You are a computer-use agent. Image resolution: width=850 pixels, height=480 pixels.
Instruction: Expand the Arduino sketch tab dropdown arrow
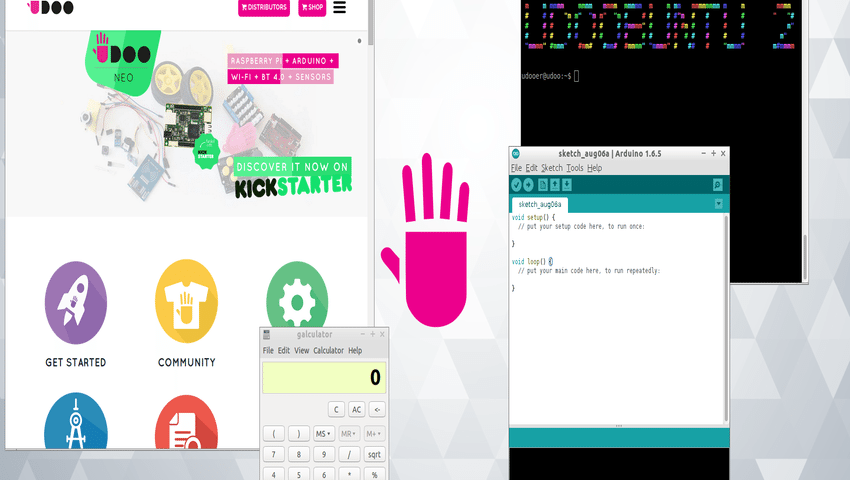[x=718, y=204]
